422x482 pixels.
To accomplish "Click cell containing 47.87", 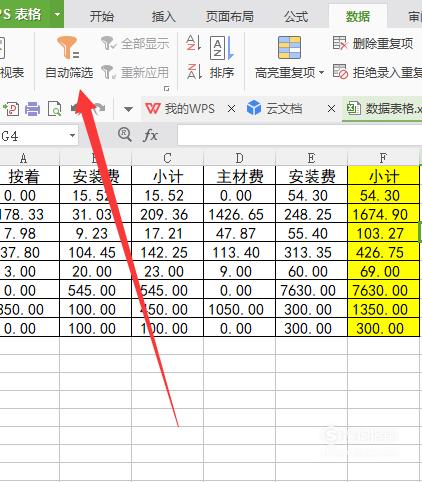I will click(x=239, y=233).
